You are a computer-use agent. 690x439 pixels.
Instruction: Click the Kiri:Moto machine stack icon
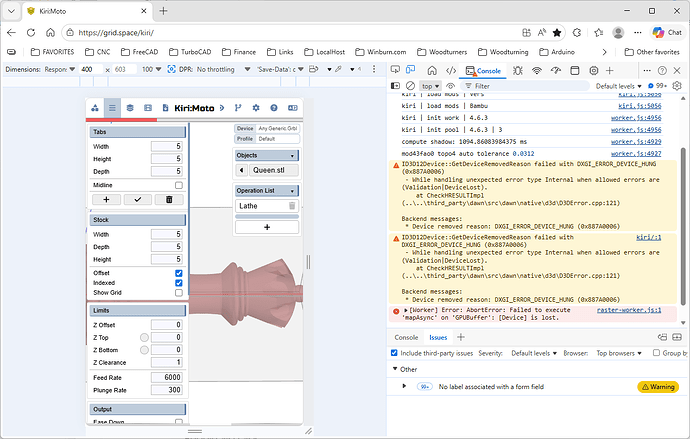tap(130, 108)
